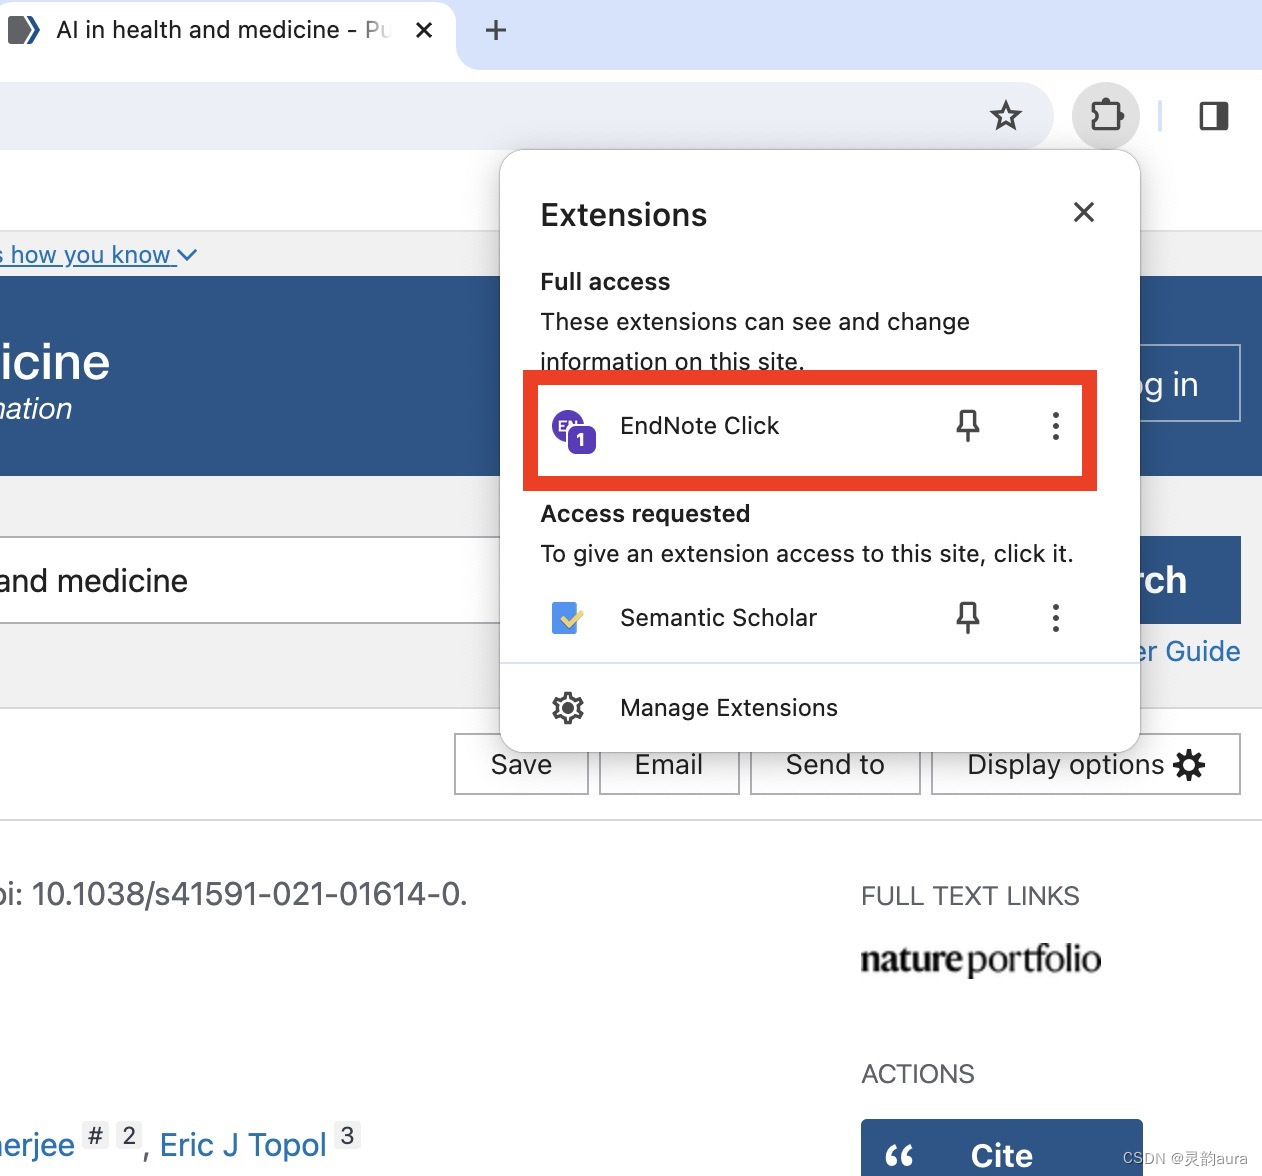1262x1176 pixels.
Task: Click the FULL TEXT LINKS heading
Action: [970, 896]
